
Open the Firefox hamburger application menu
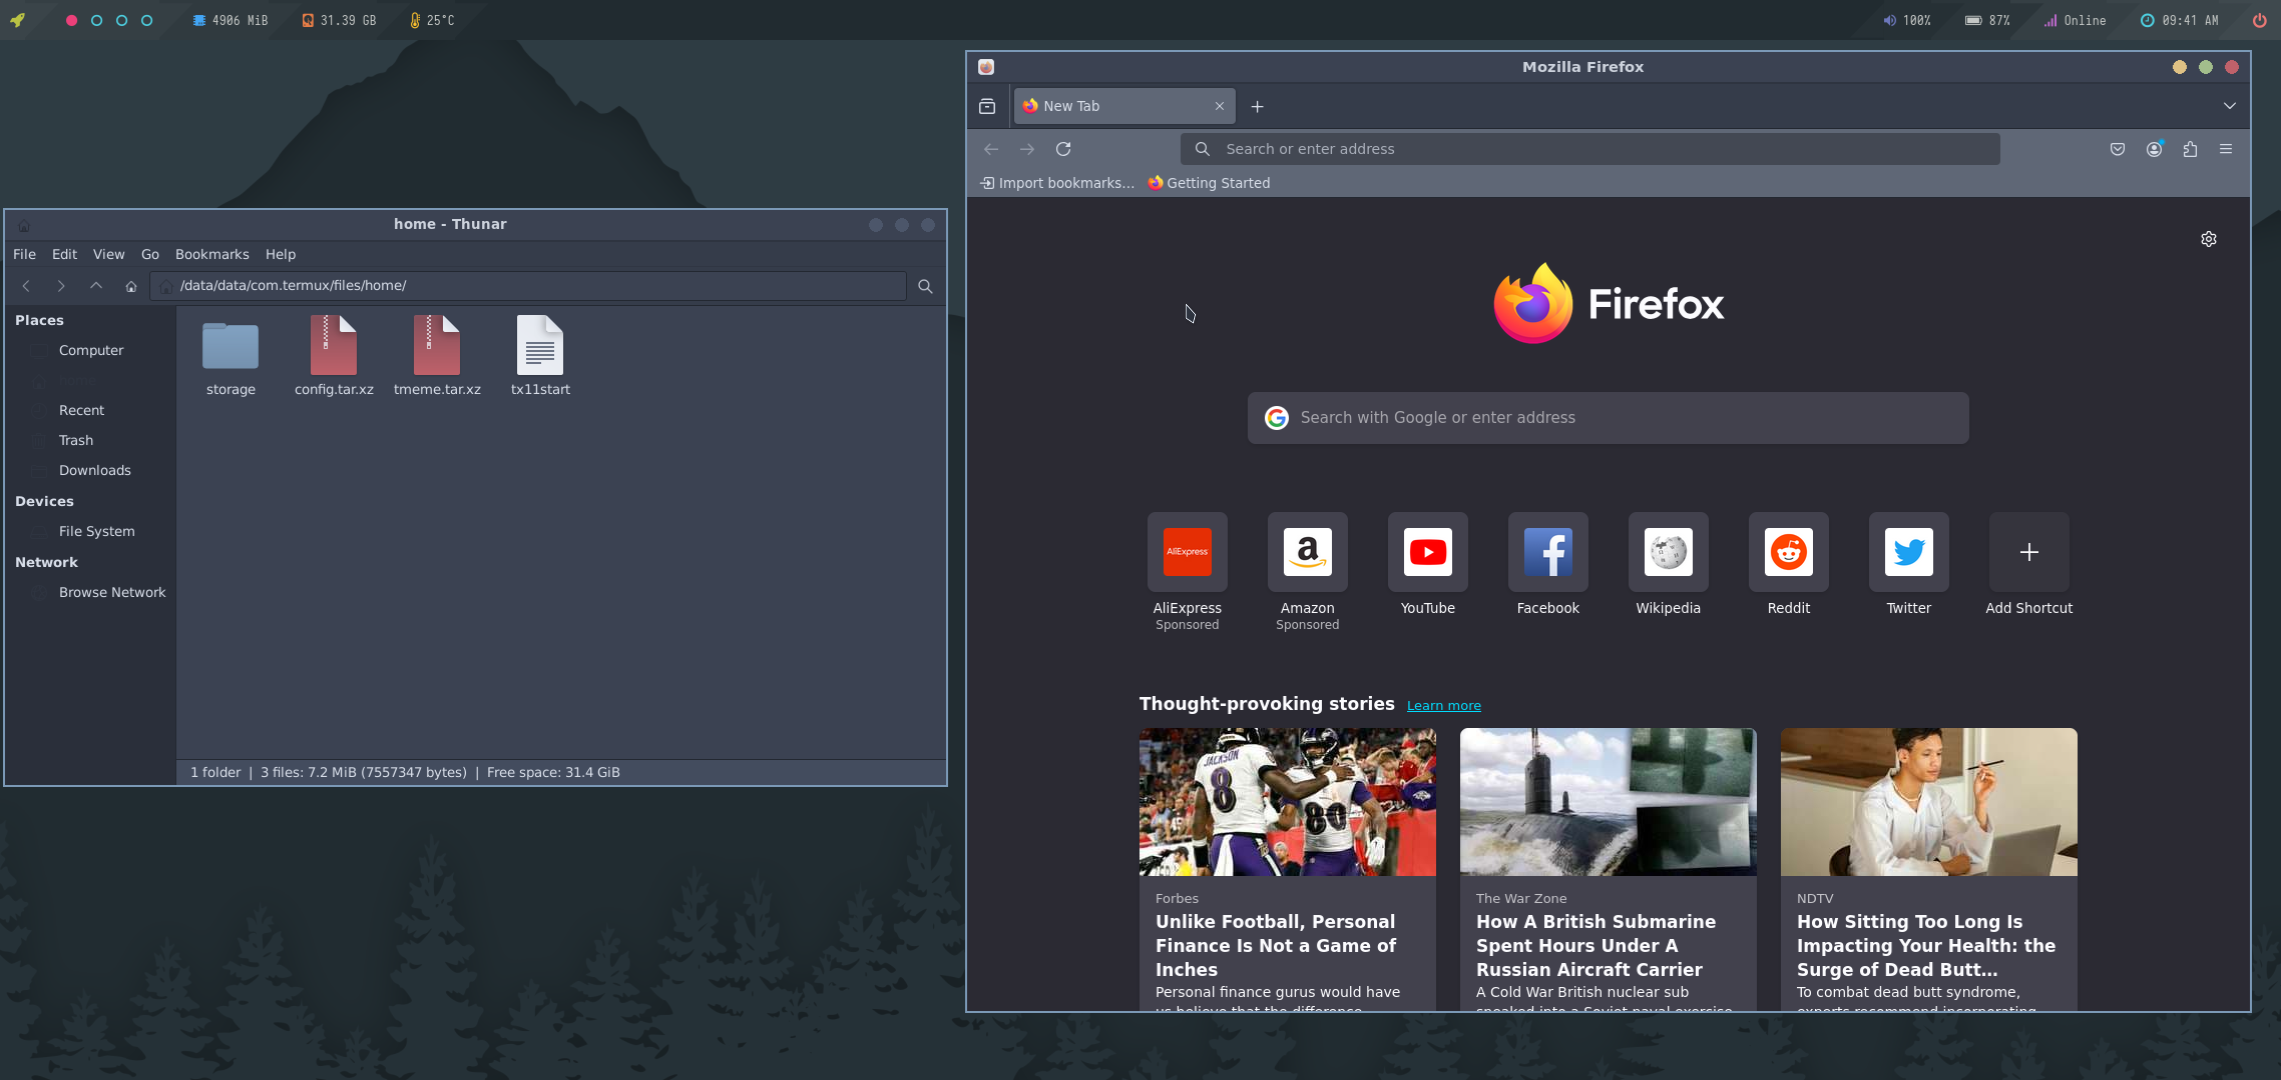(2226, 149)
